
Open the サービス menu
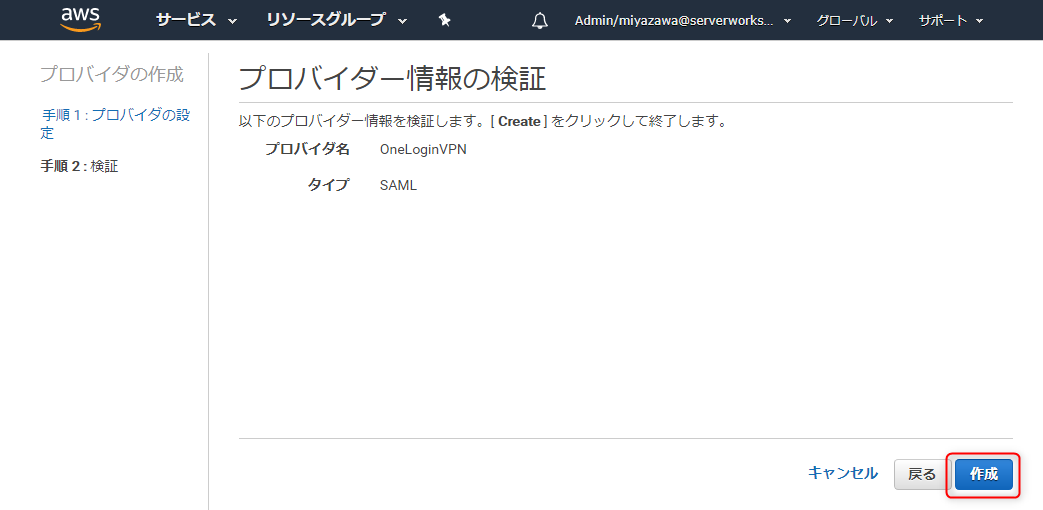pyautogui.click(x=196, y=21)
